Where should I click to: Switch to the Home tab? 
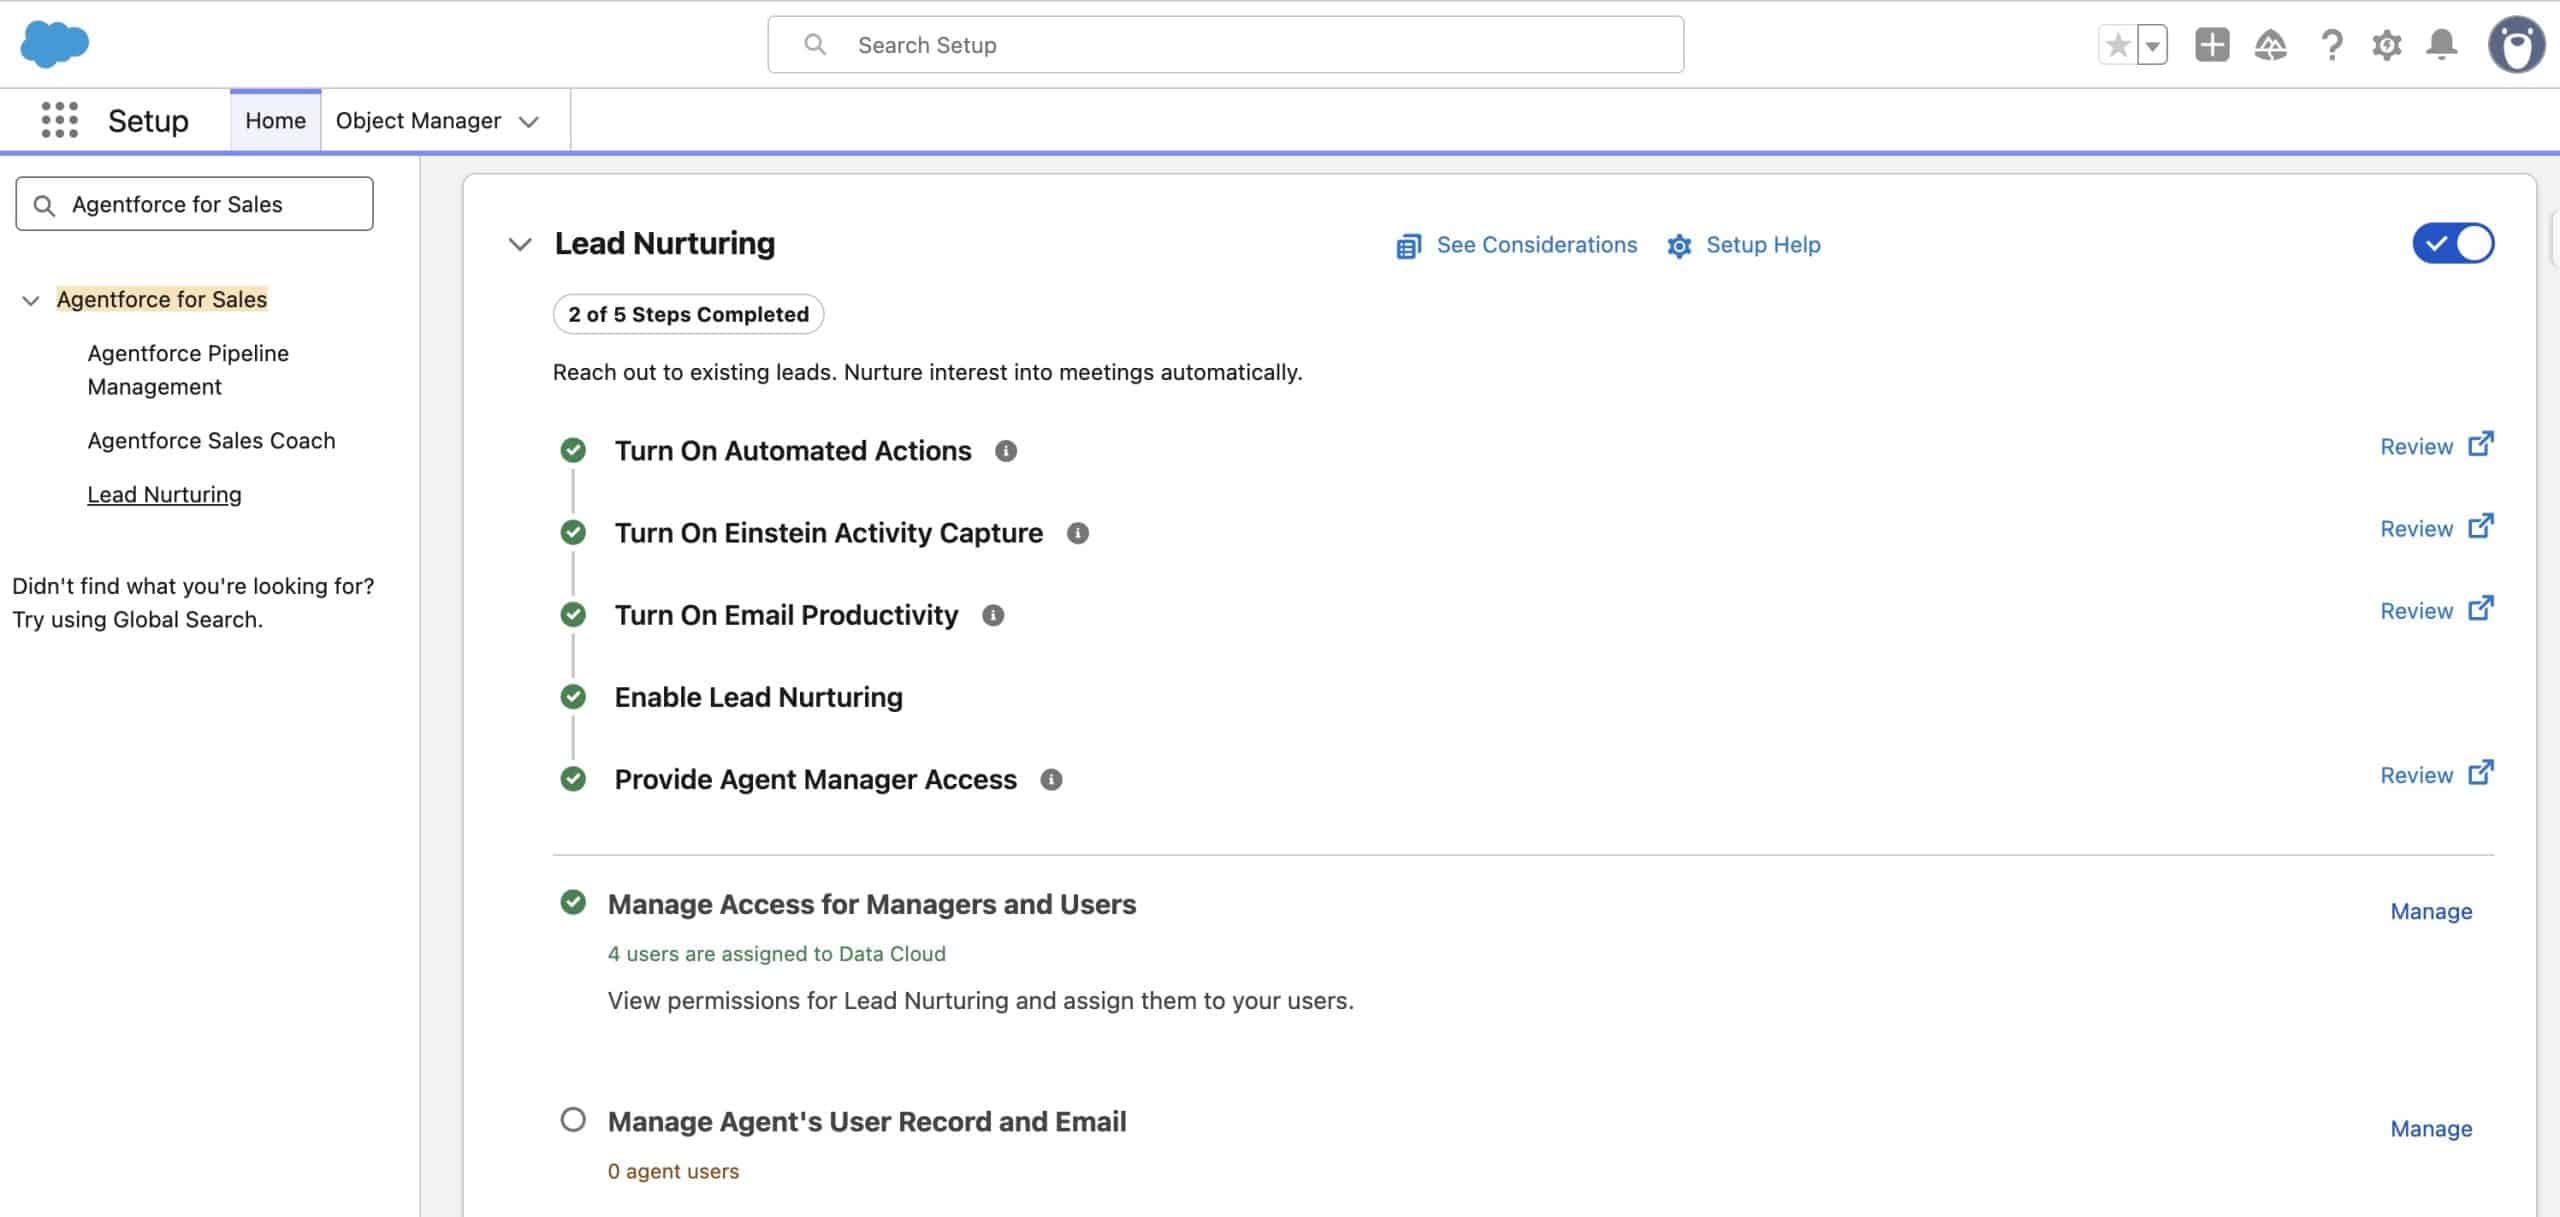(x=275, y=120)
